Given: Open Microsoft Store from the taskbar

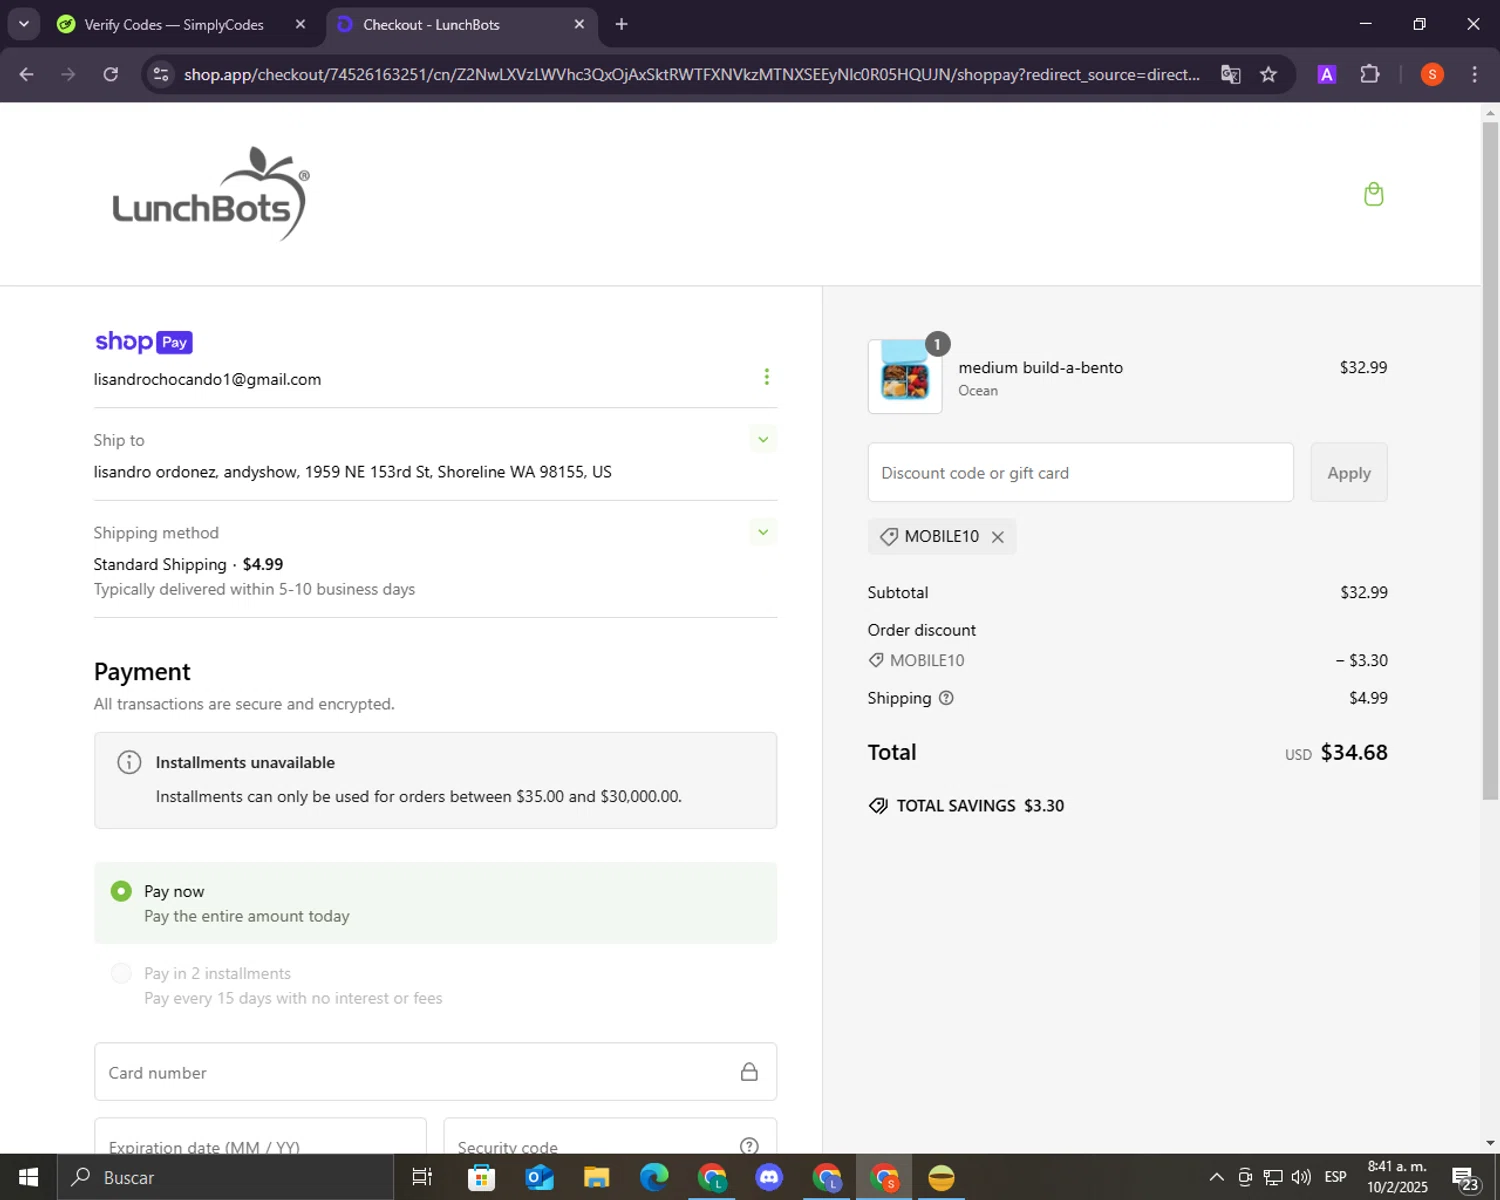Looking at the screenshot, I should coord(482,1177).
